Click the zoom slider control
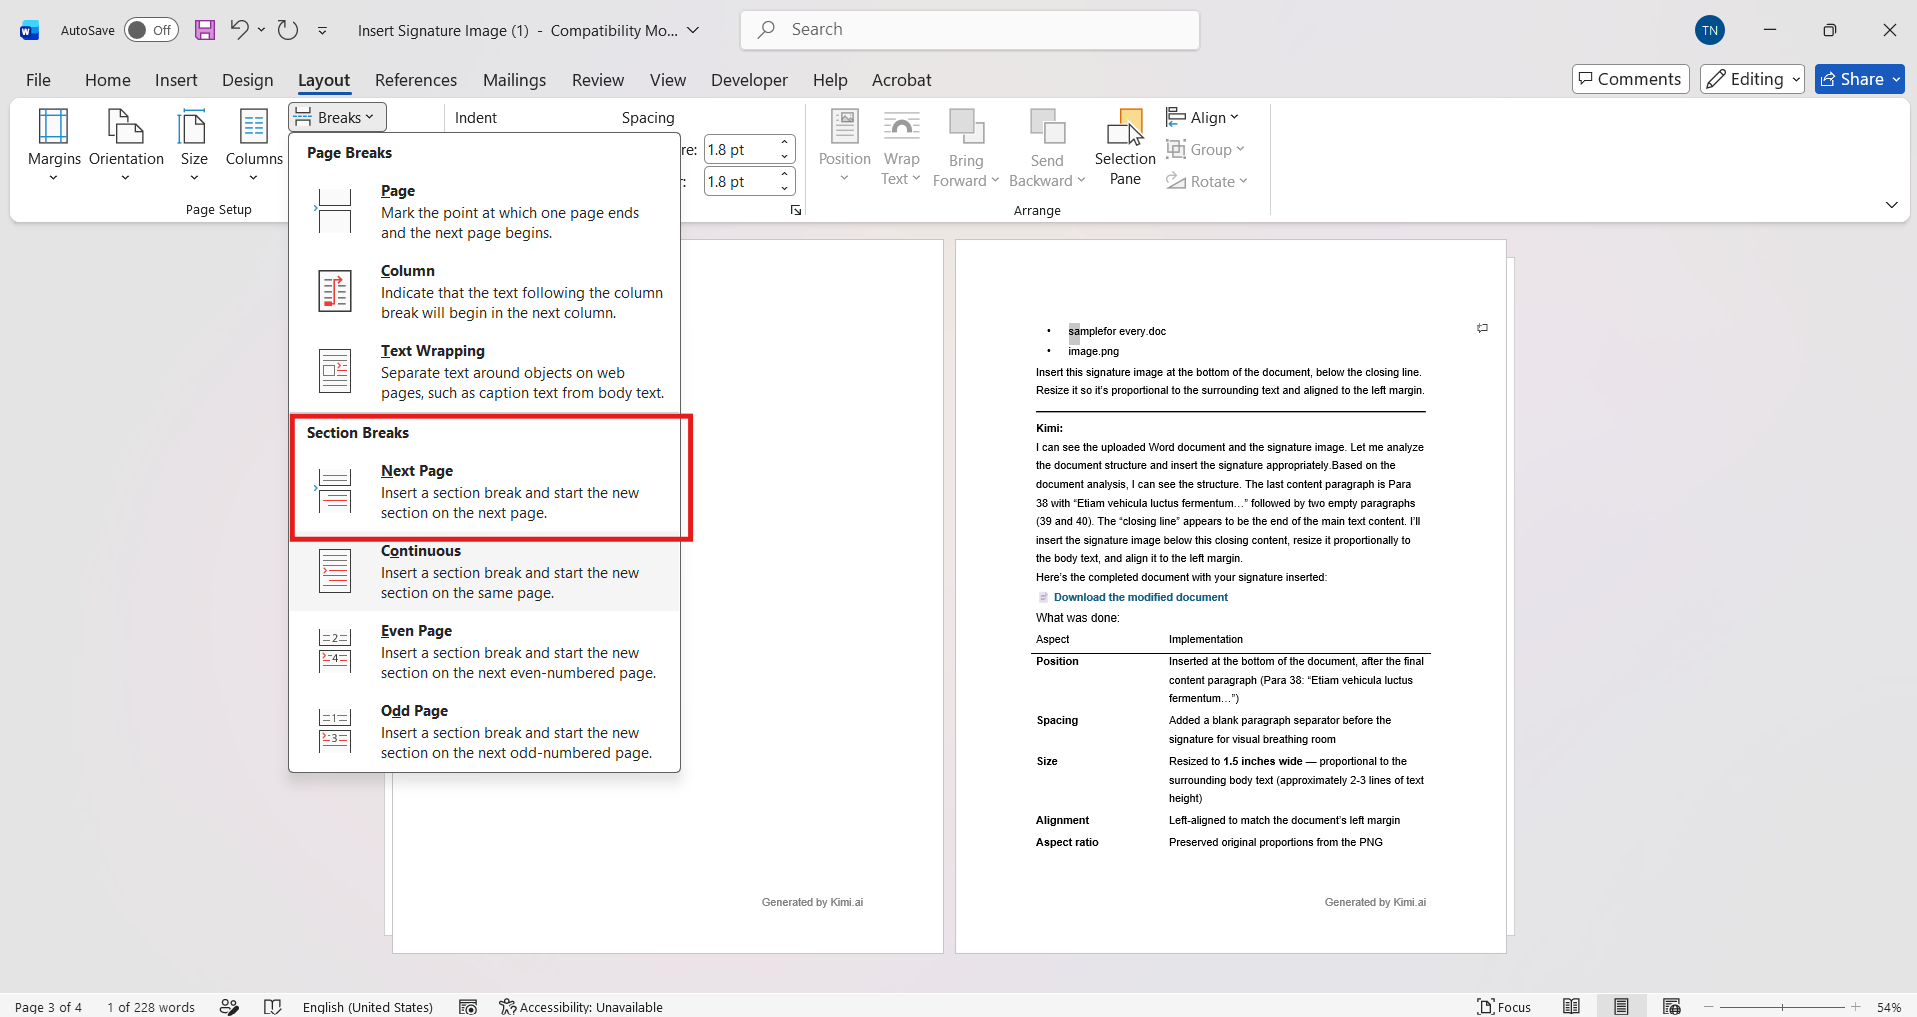1917x1017 pixels. 1782,1007
